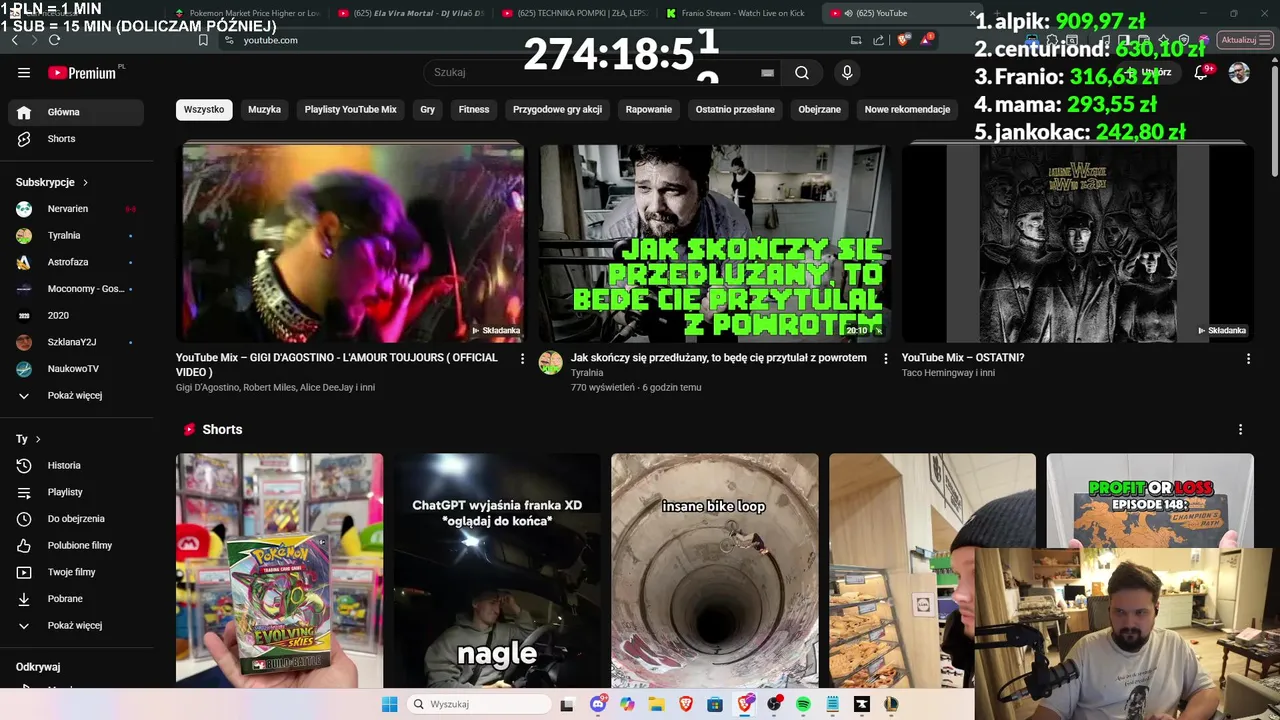
Task: Select Playlisty YouTube Mix chip
Action: click(x=351, y=109)
